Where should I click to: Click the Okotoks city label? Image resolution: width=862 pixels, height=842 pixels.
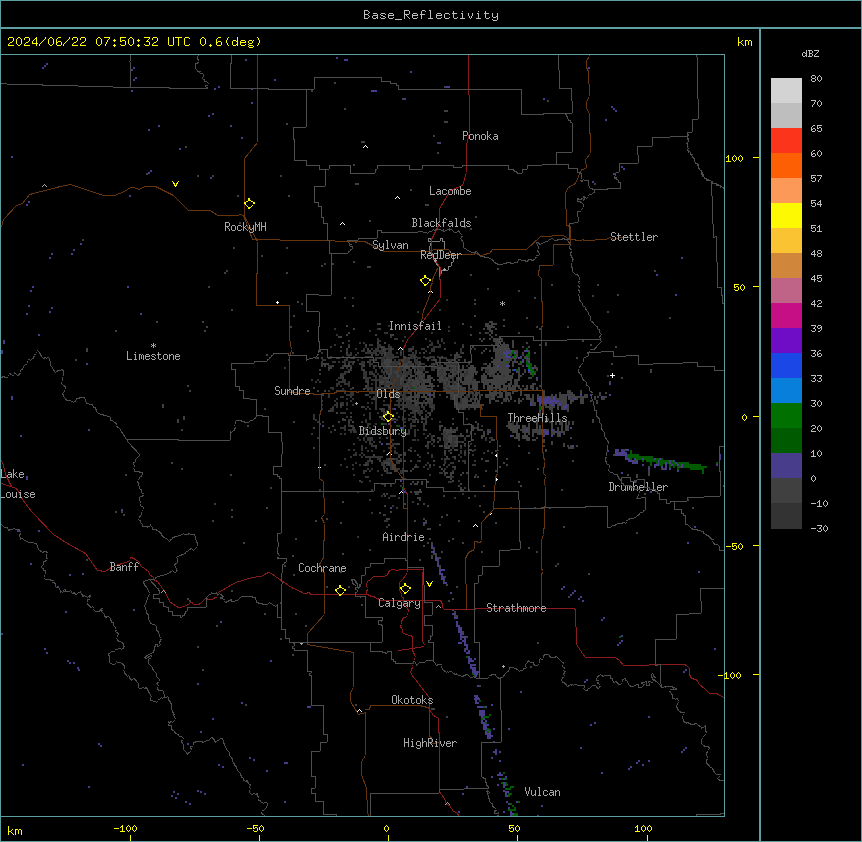click(x=412, y=700)
